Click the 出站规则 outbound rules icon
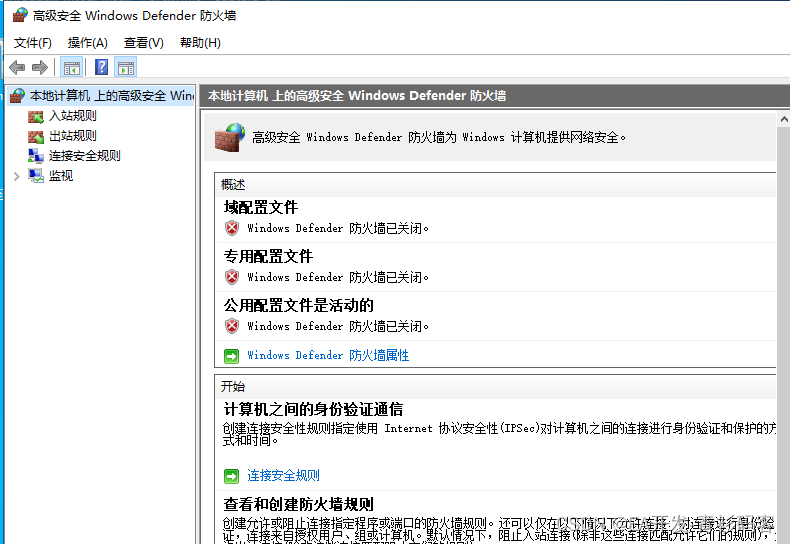790x544 pixels. click(x=35, y=136)
